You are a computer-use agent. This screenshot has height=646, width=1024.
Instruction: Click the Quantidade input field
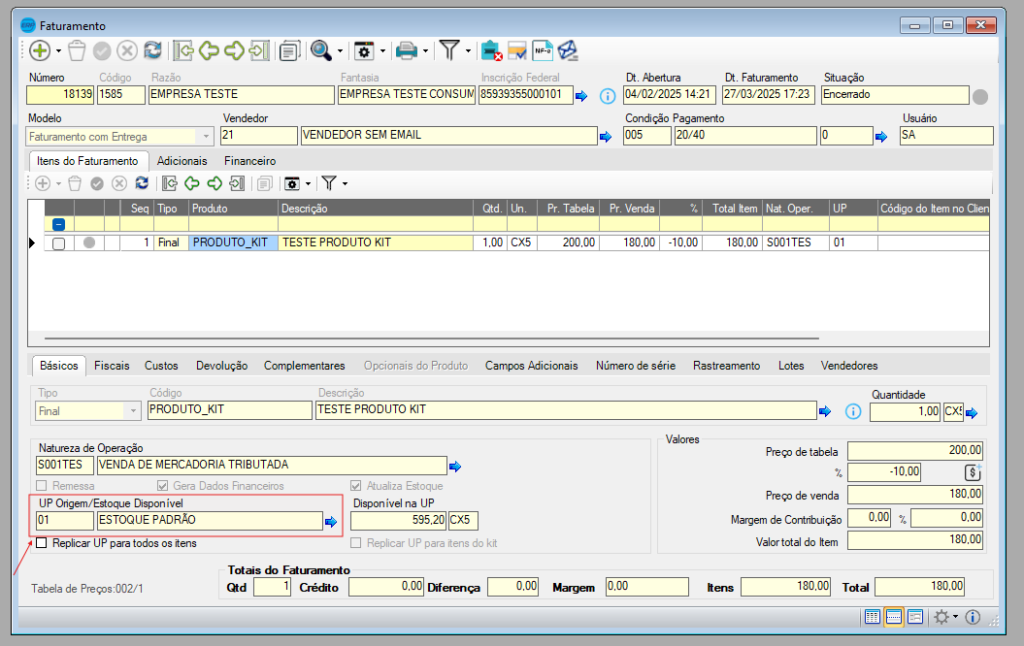click(905, 412)
